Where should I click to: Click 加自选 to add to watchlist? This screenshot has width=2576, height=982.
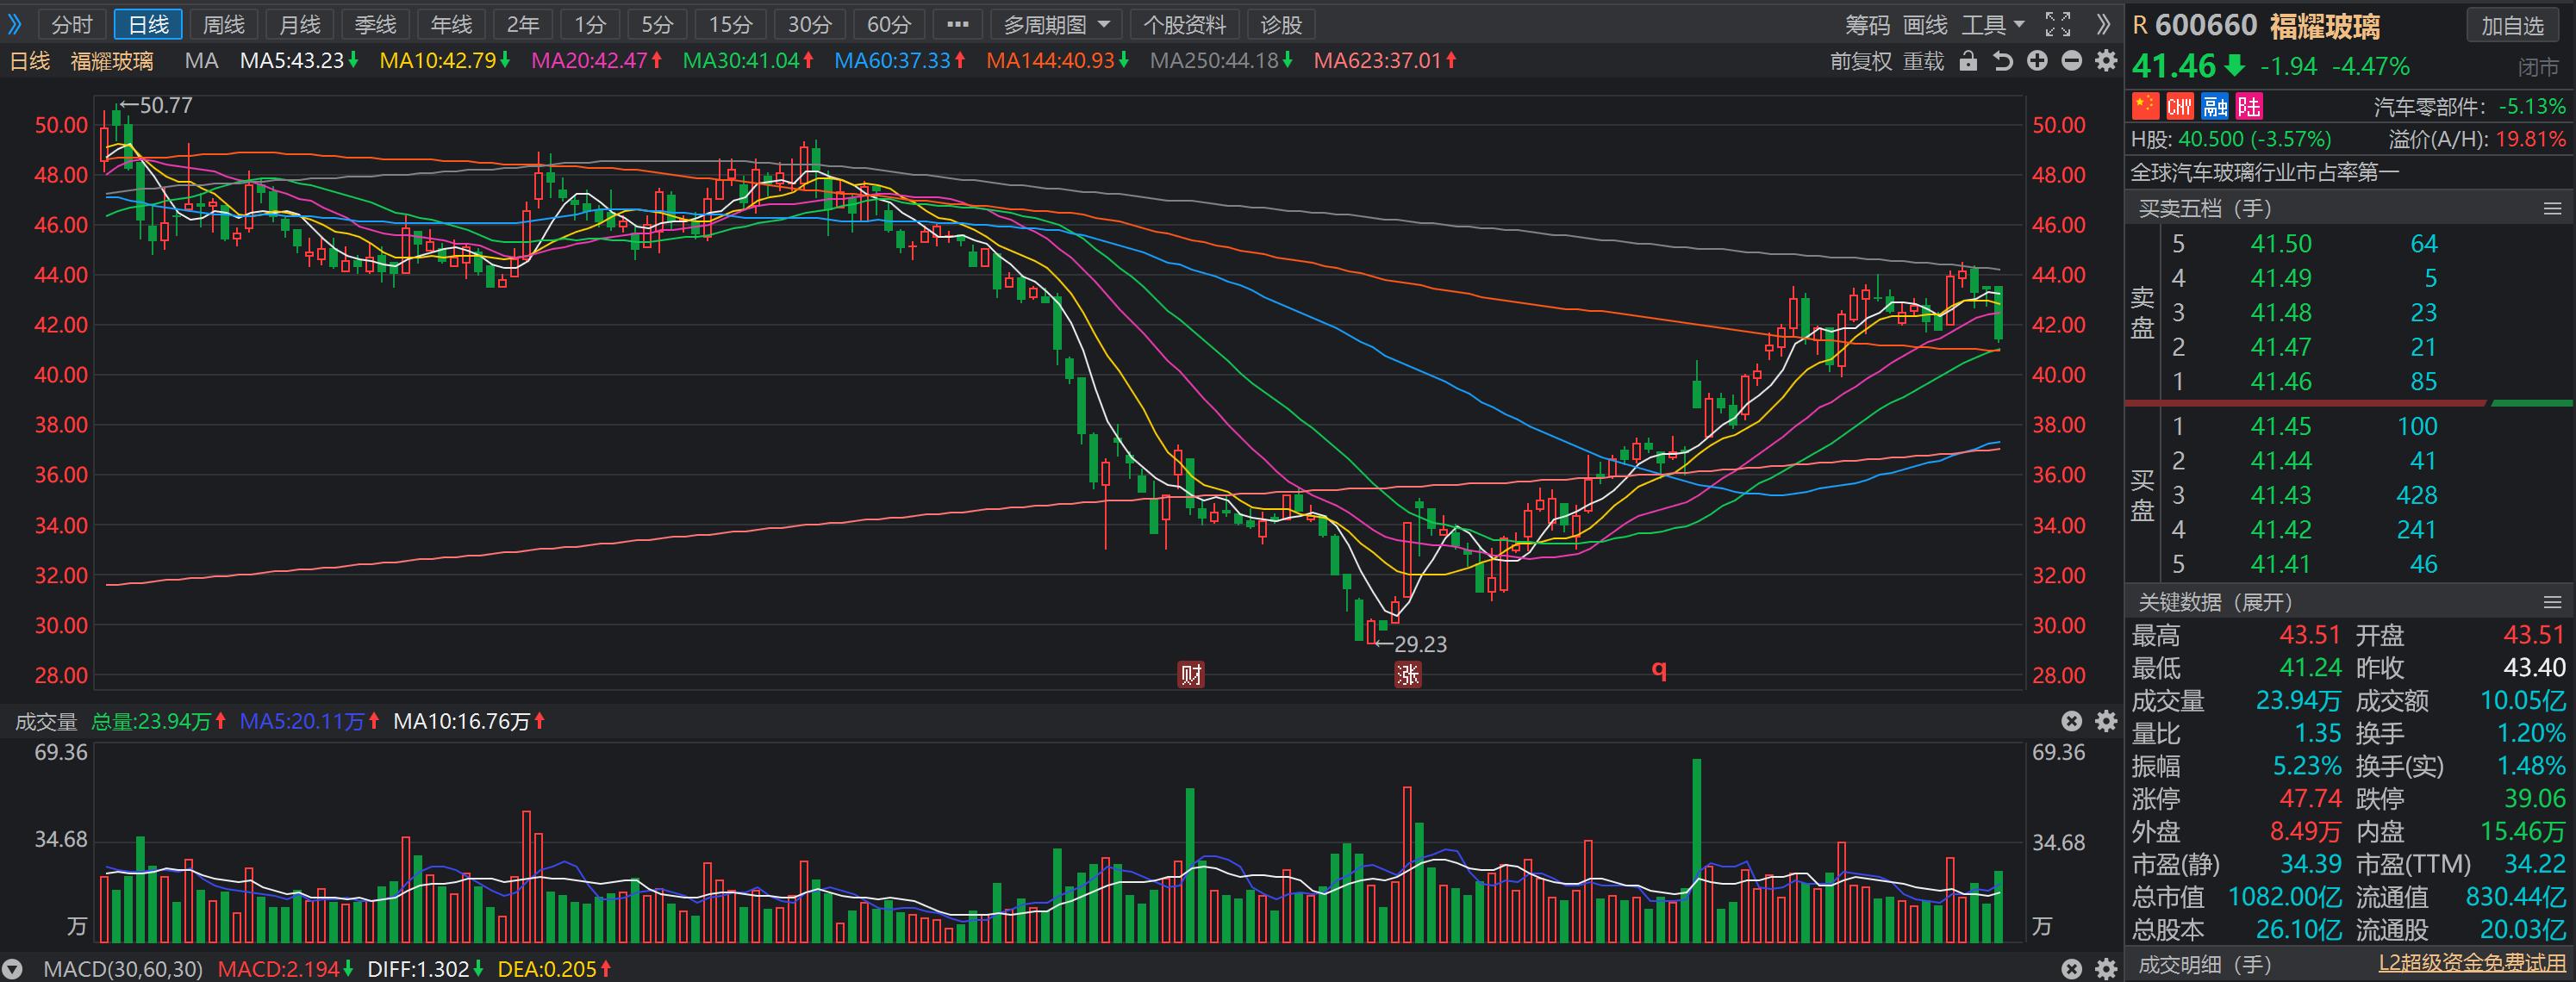click(x=2512, y=26)
